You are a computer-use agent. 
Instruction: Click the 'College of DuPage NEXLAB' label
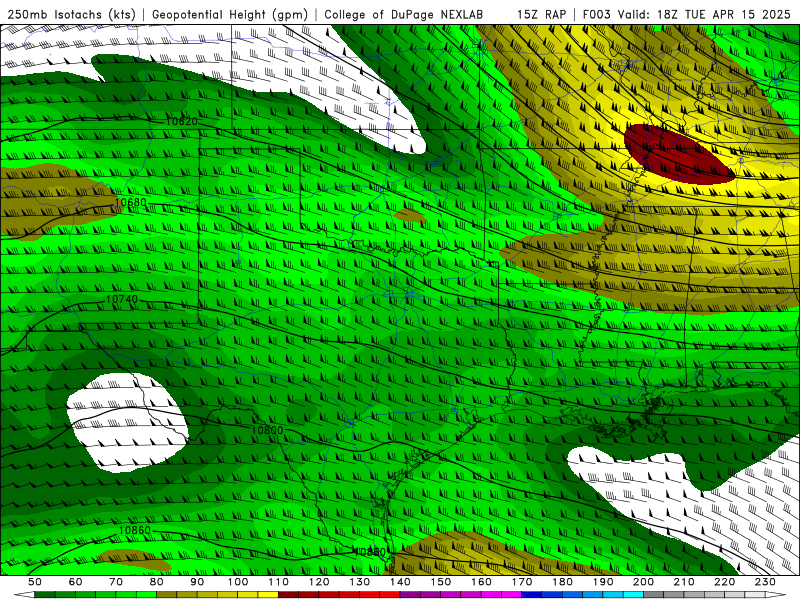pyautogui.click(x=403, y=14)
